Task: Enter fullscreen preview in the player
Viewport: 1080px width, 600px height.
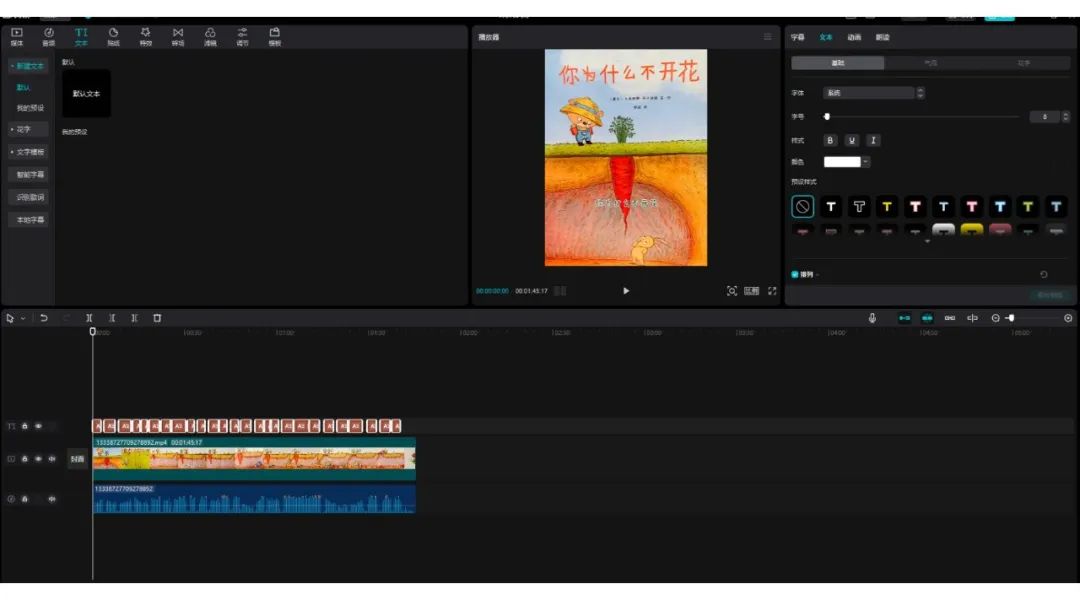Action: [x=772, y=291]
